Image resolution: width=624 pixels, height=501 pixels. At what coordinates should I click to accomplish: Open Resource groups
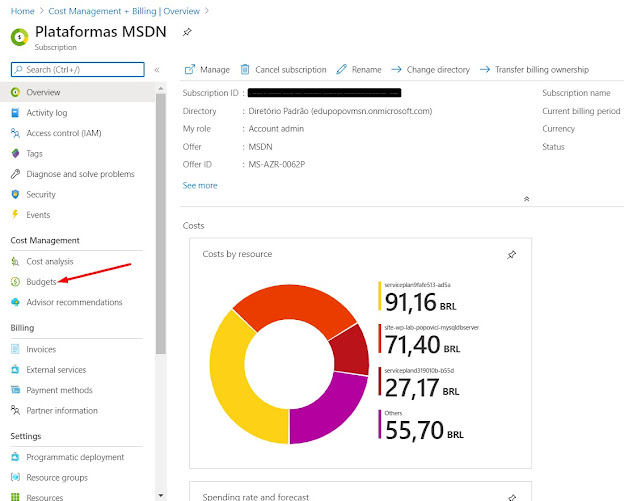pyautogui.click(x=57, y=478)
